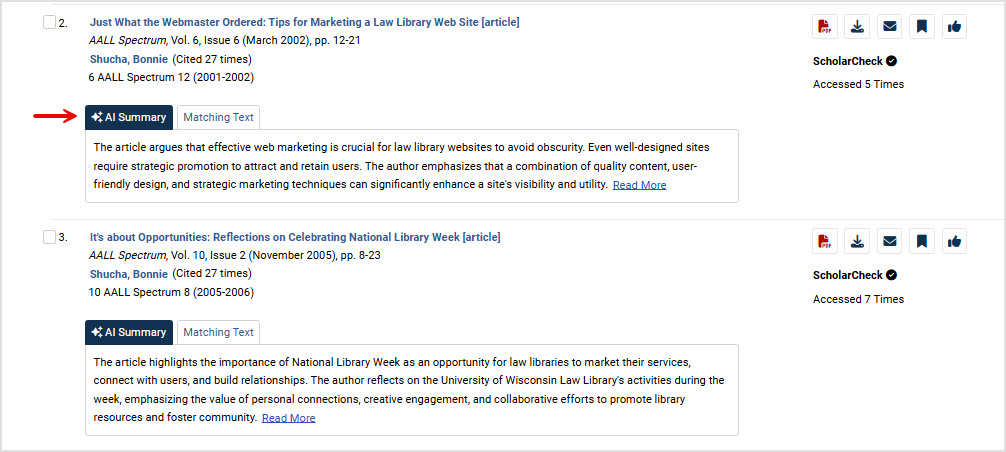Select checkbox for result 2
The height and width of the screenshot is (452, 1006).
(50, 22)
